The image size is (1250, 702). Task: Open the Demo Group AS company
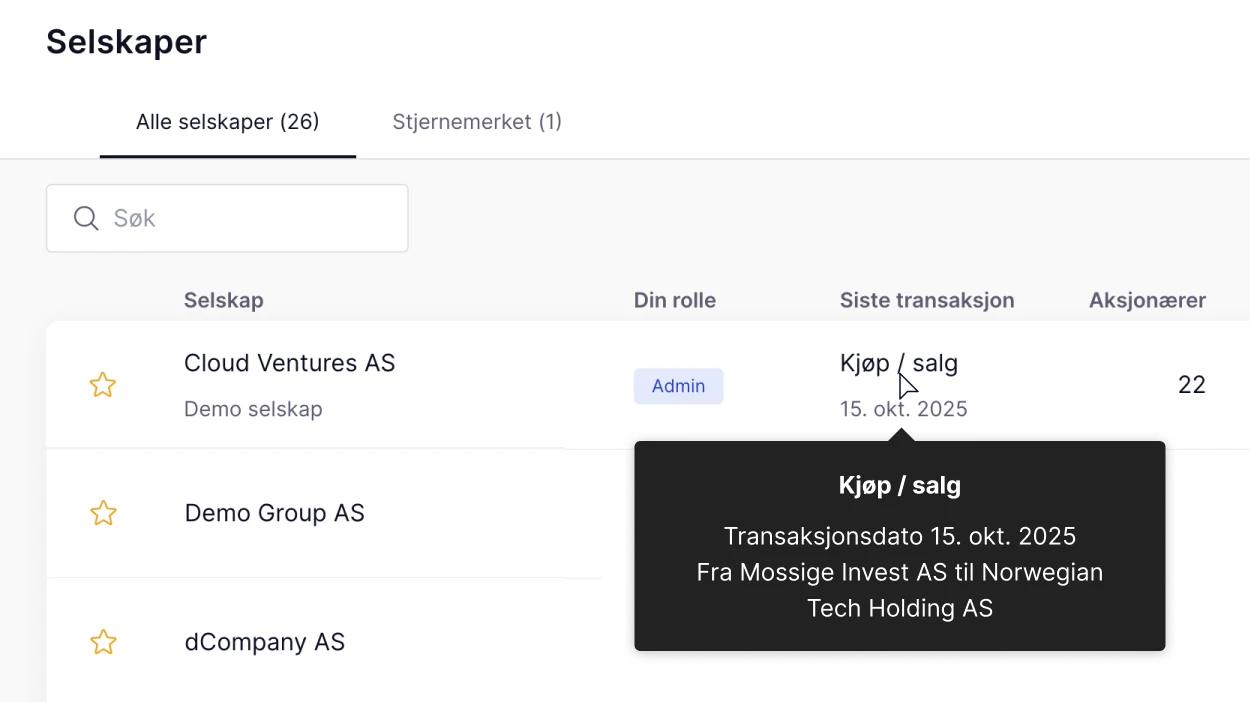coord(274,513)
